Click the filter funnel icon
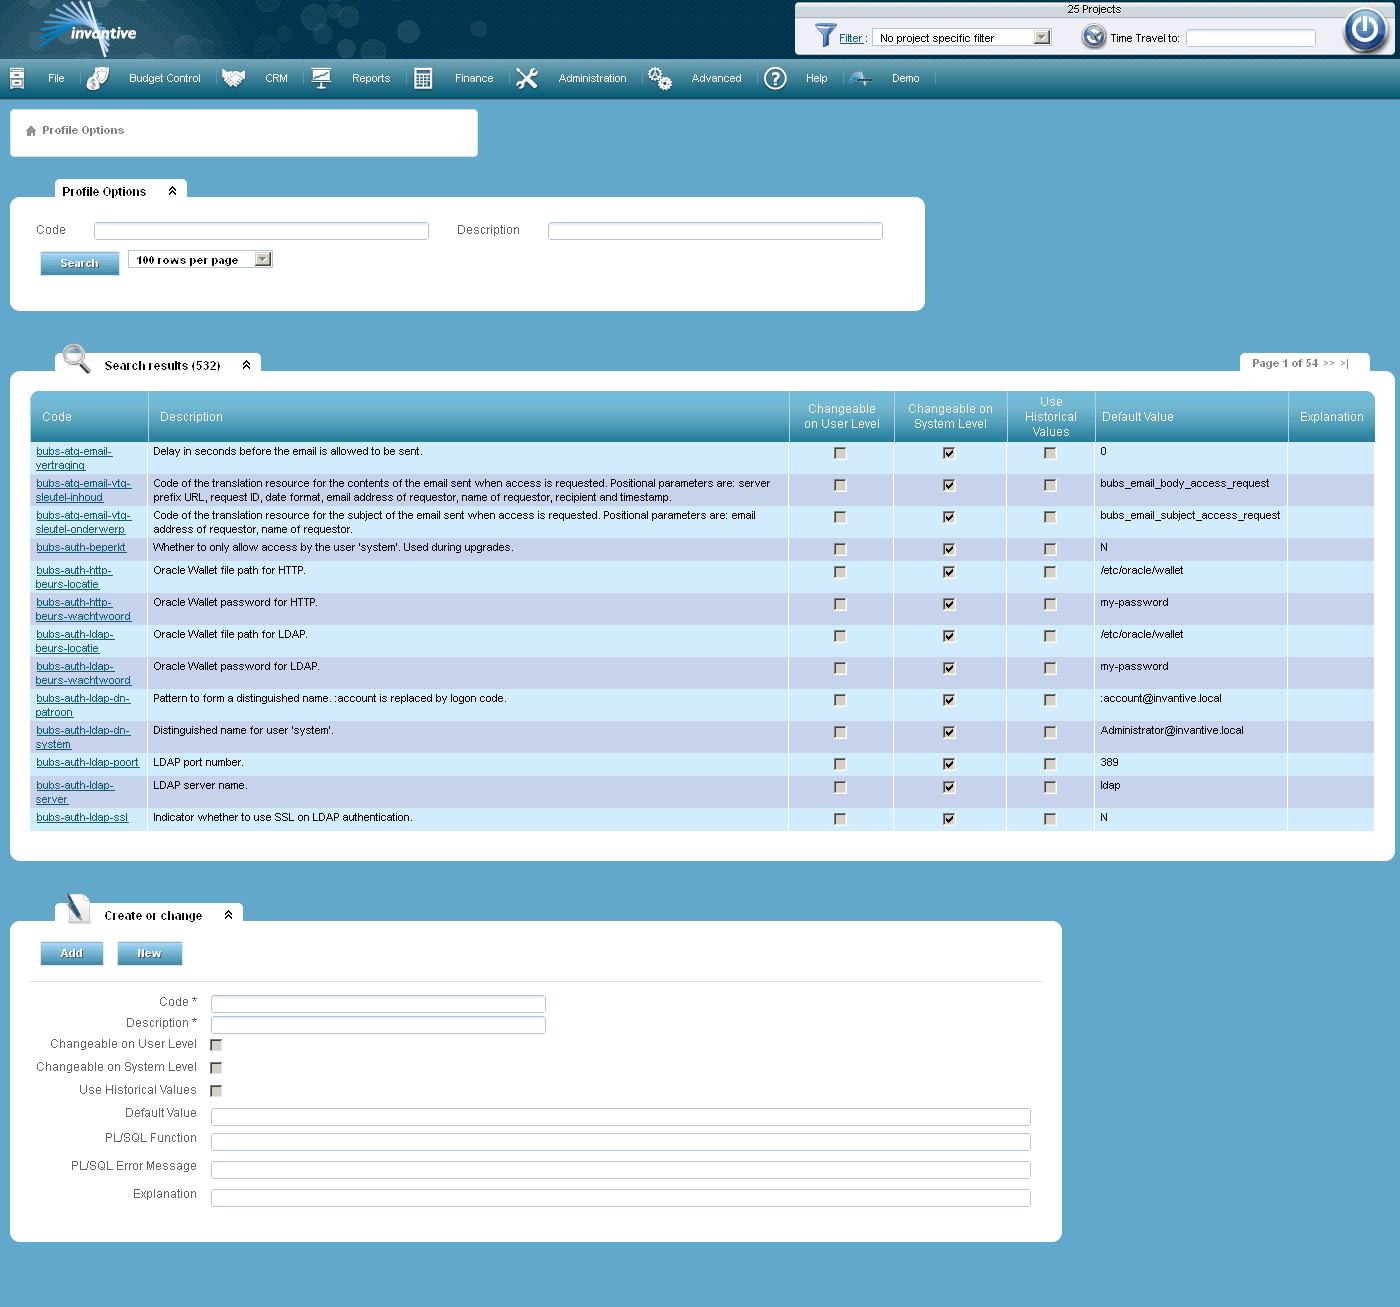Viewport: 1400px width, 1307px height. (x=825, y=36)
